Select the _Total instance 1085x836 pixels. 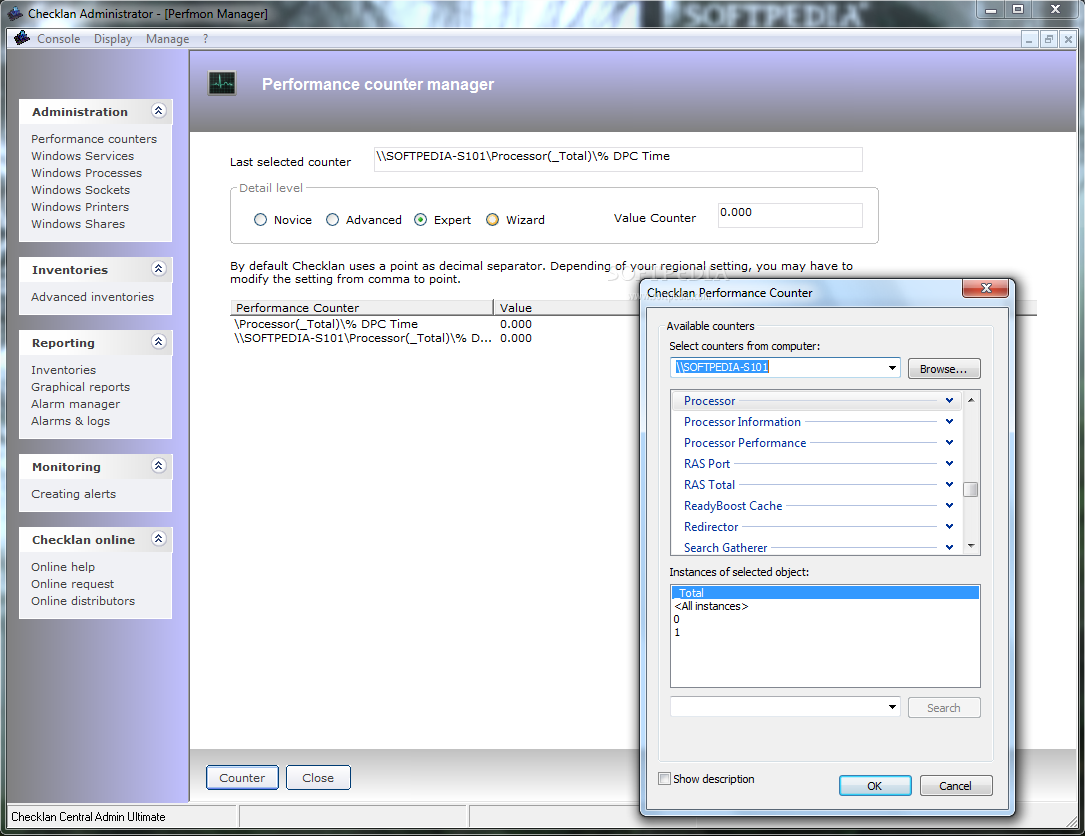[x=825, y=592]
